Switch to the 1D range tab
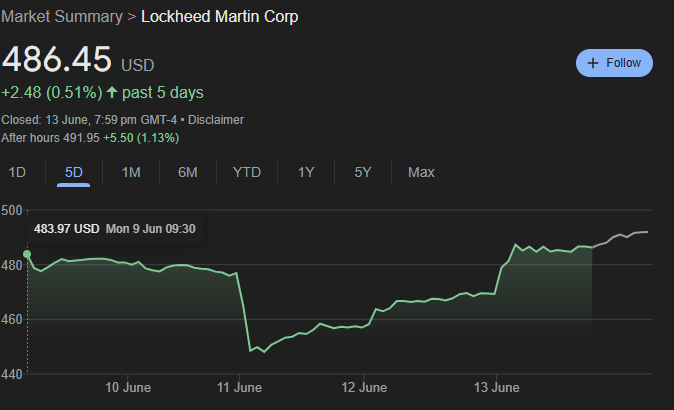This screenshot has width=674, height=410. pyautogui.click(x=17, y=172)
